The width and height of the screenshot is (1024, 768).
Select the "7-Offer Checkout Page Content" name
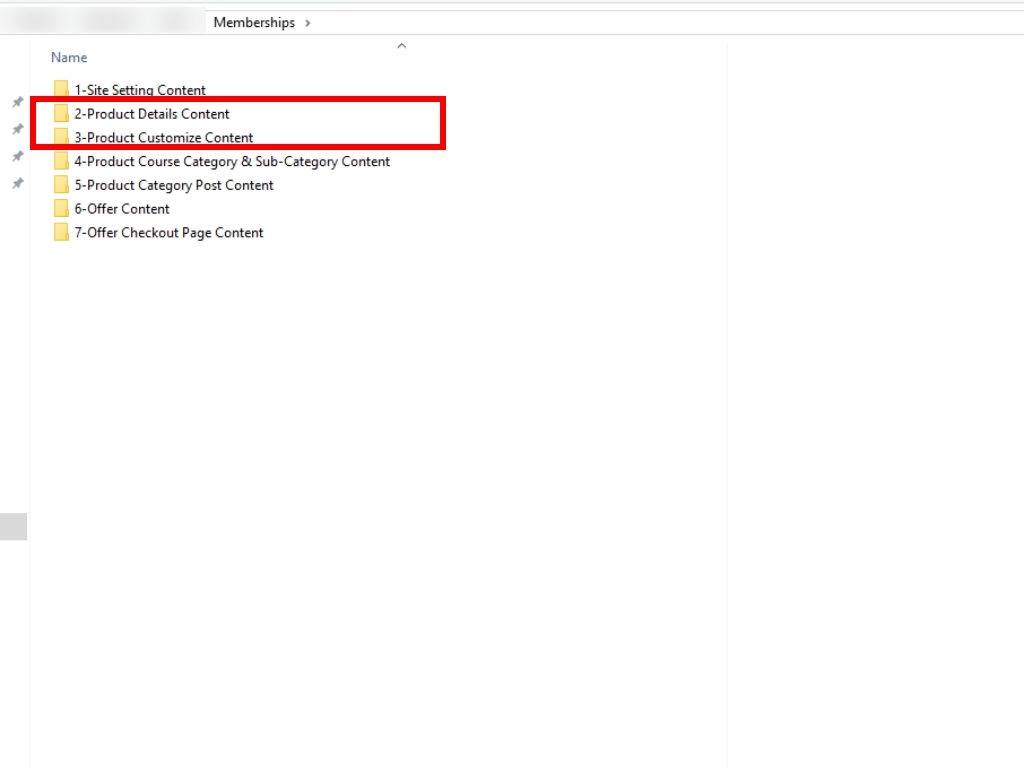click(168, 232)
